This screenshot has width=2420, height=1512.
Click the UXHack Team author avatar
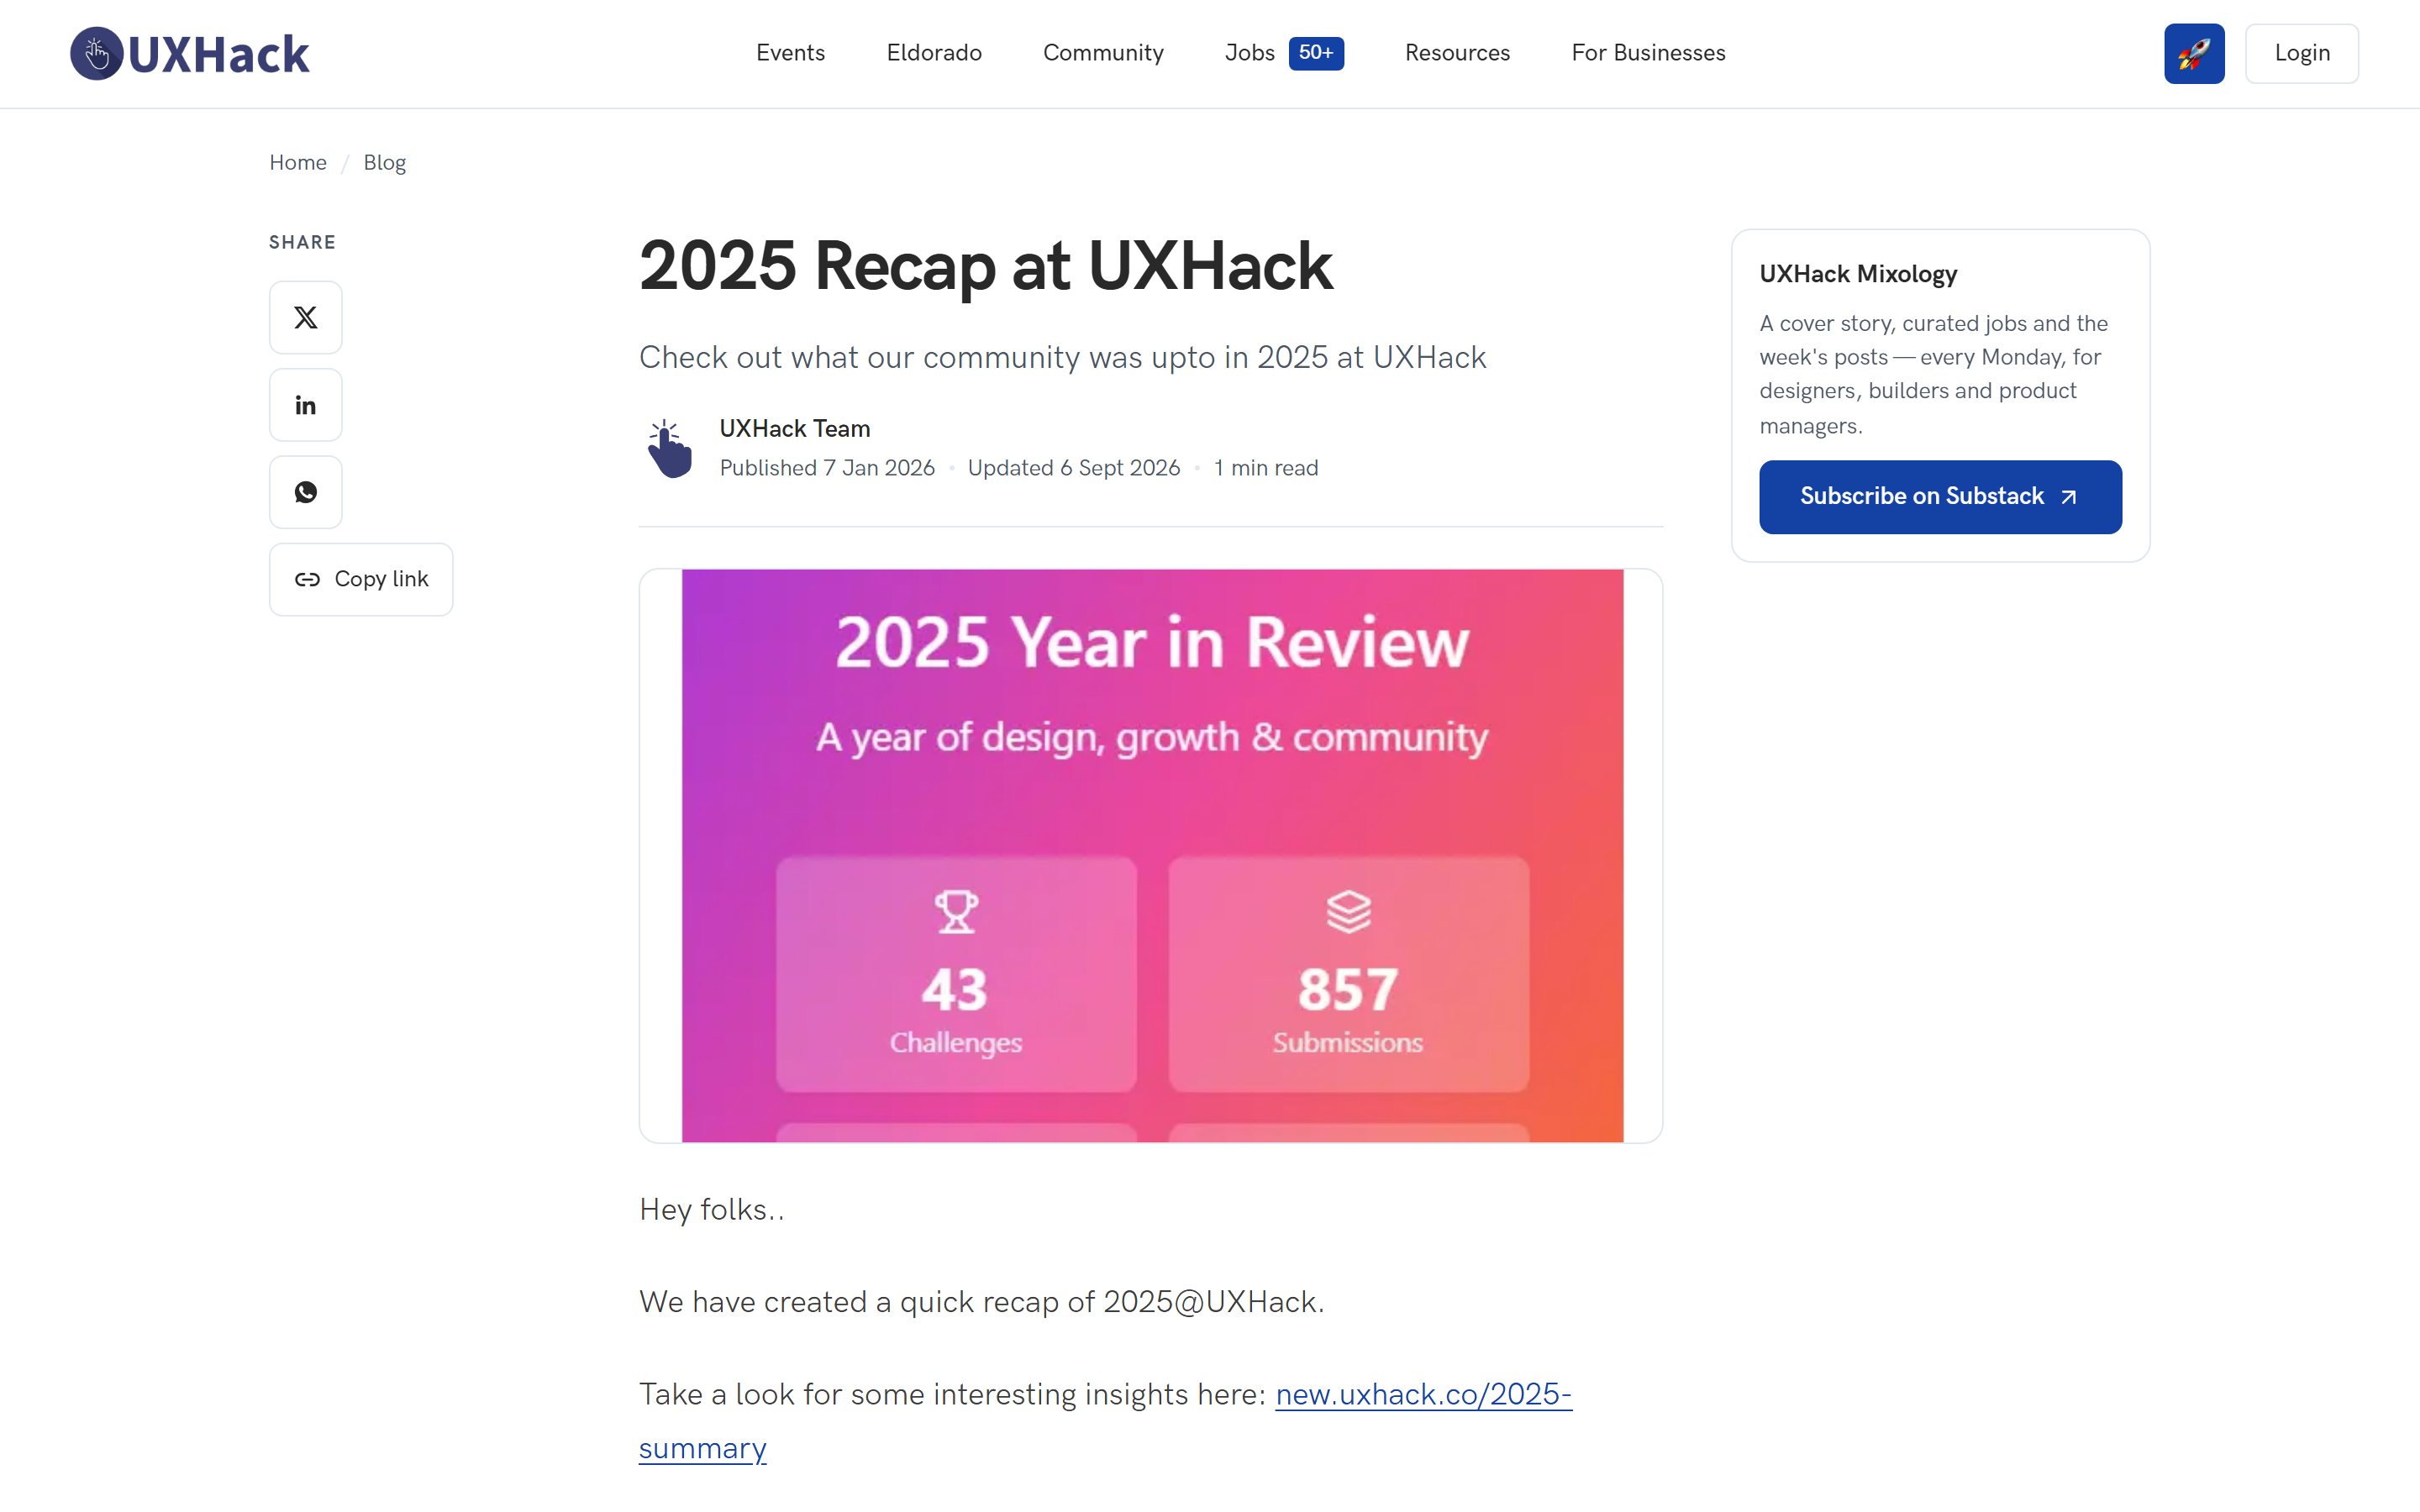point(670,448)
